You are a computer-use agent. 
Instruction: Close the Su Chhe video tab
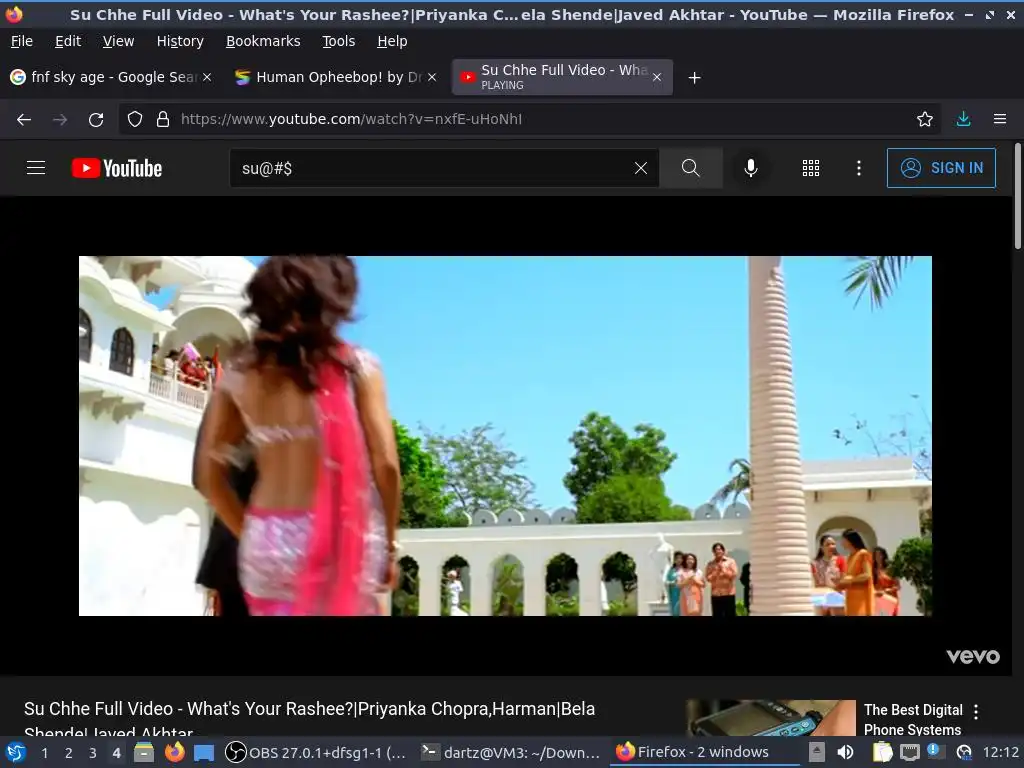[x=657, y=77]
